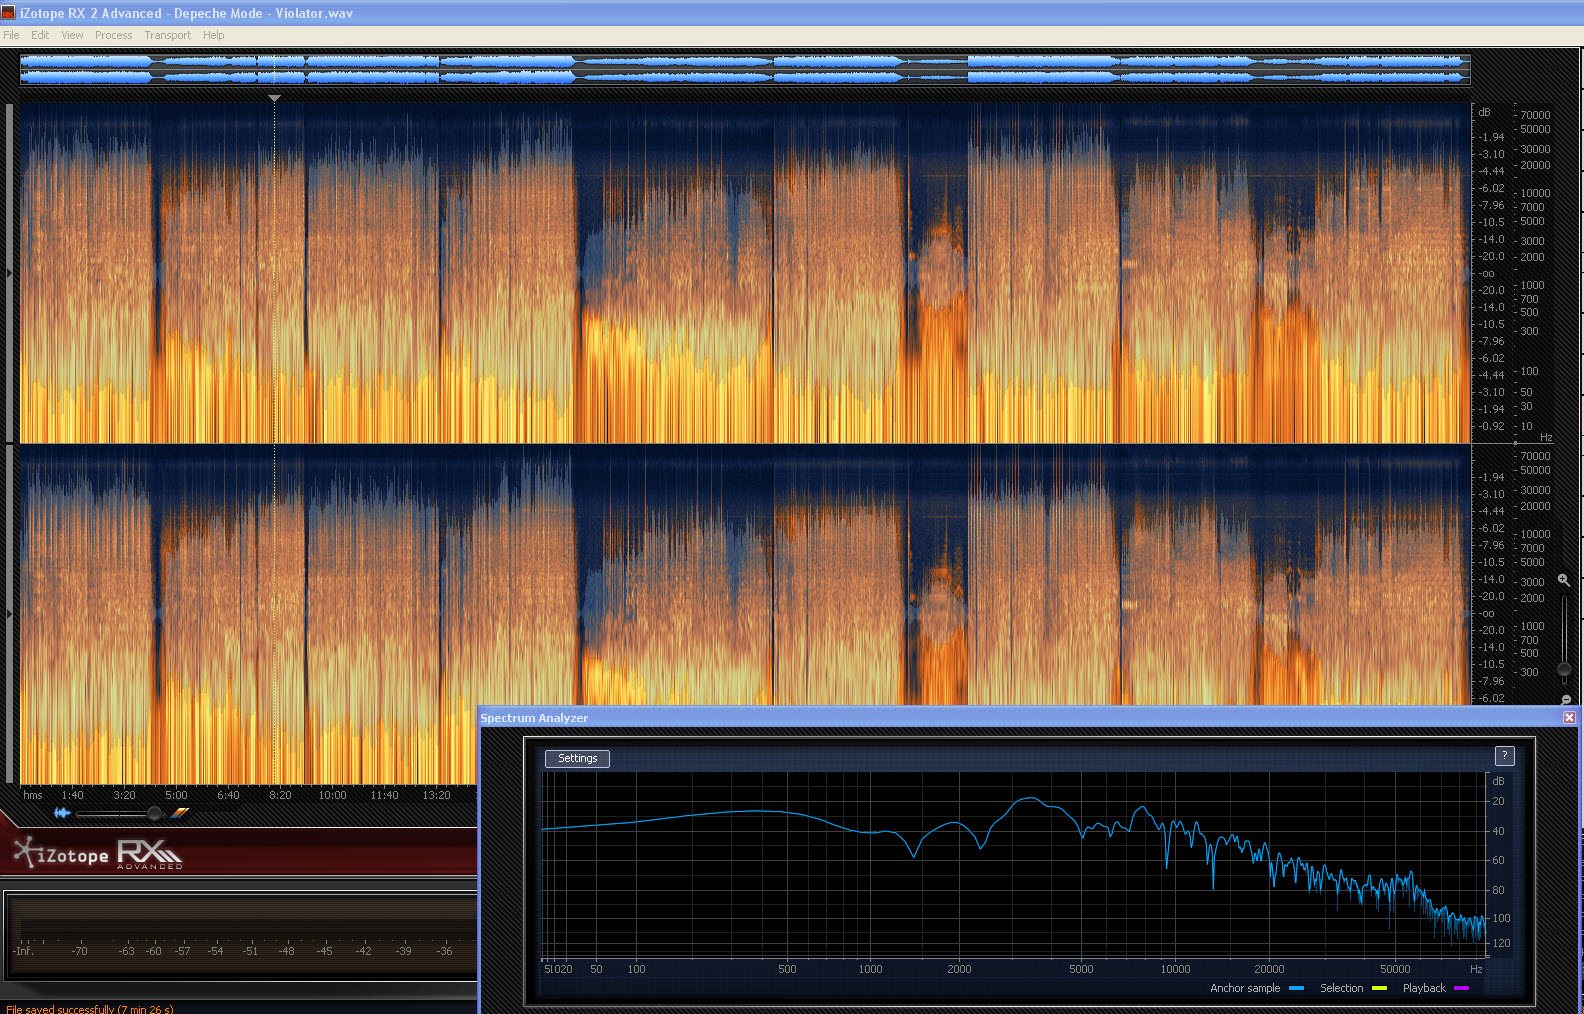Click the iZotope RX Advanced logo

(x=97, y=854)
